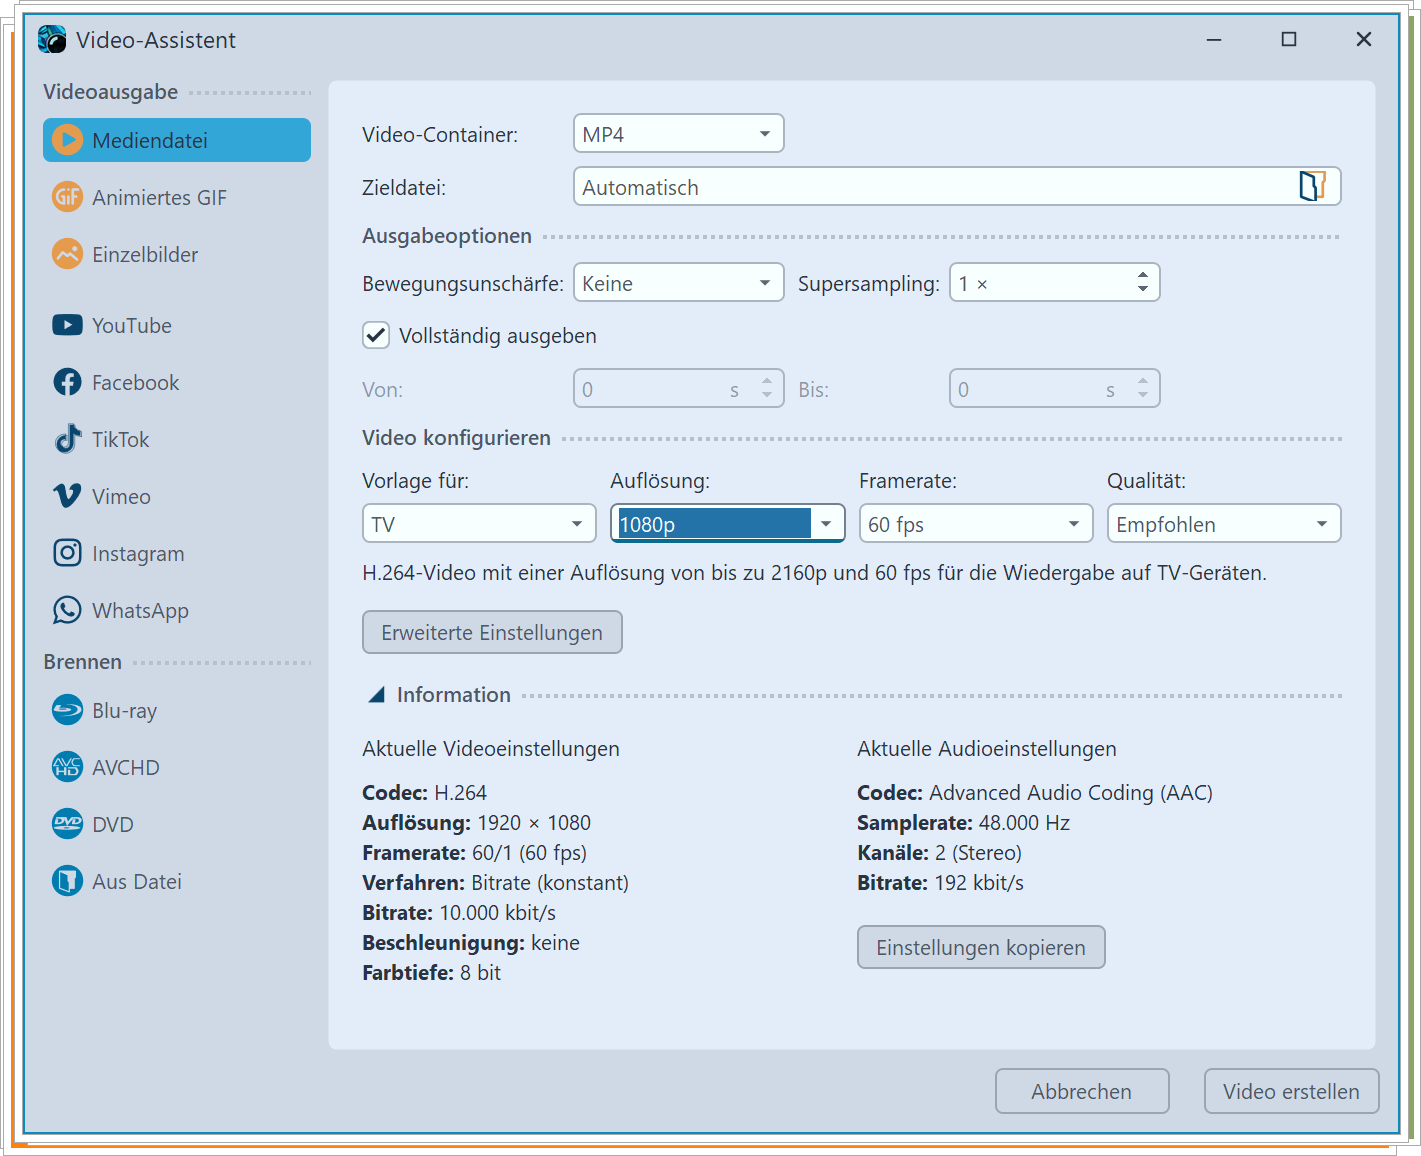
Task: Click Einstellungen kopieren button
Action: point(981,947)
